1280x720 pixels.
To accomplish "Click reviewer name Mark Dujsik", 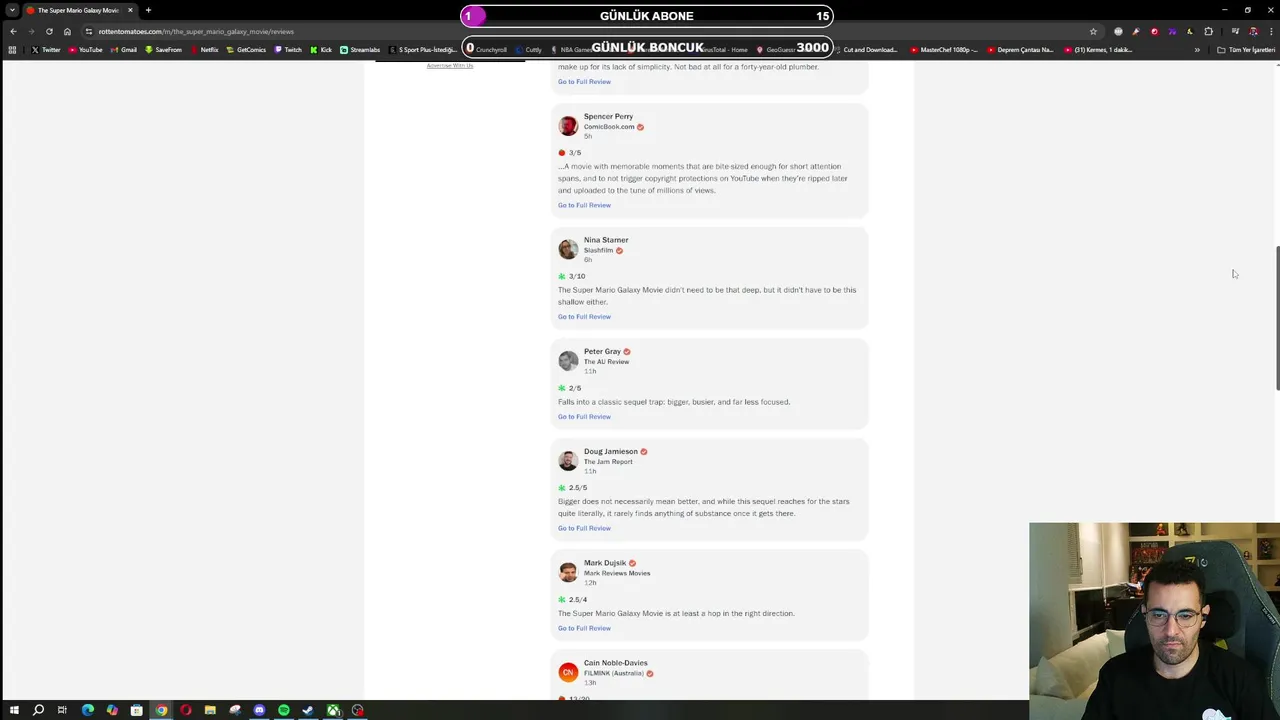I will 605,563.
